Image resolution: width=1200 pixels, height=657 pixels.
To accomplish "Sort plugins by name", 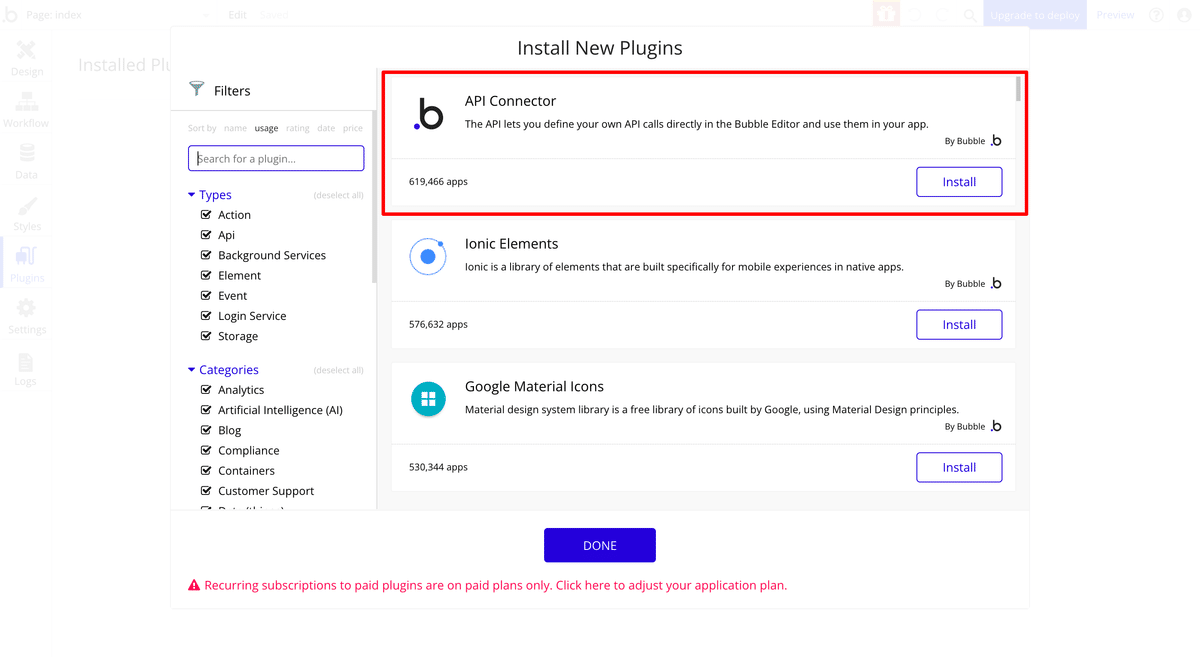I will click(x=235, y=128).
